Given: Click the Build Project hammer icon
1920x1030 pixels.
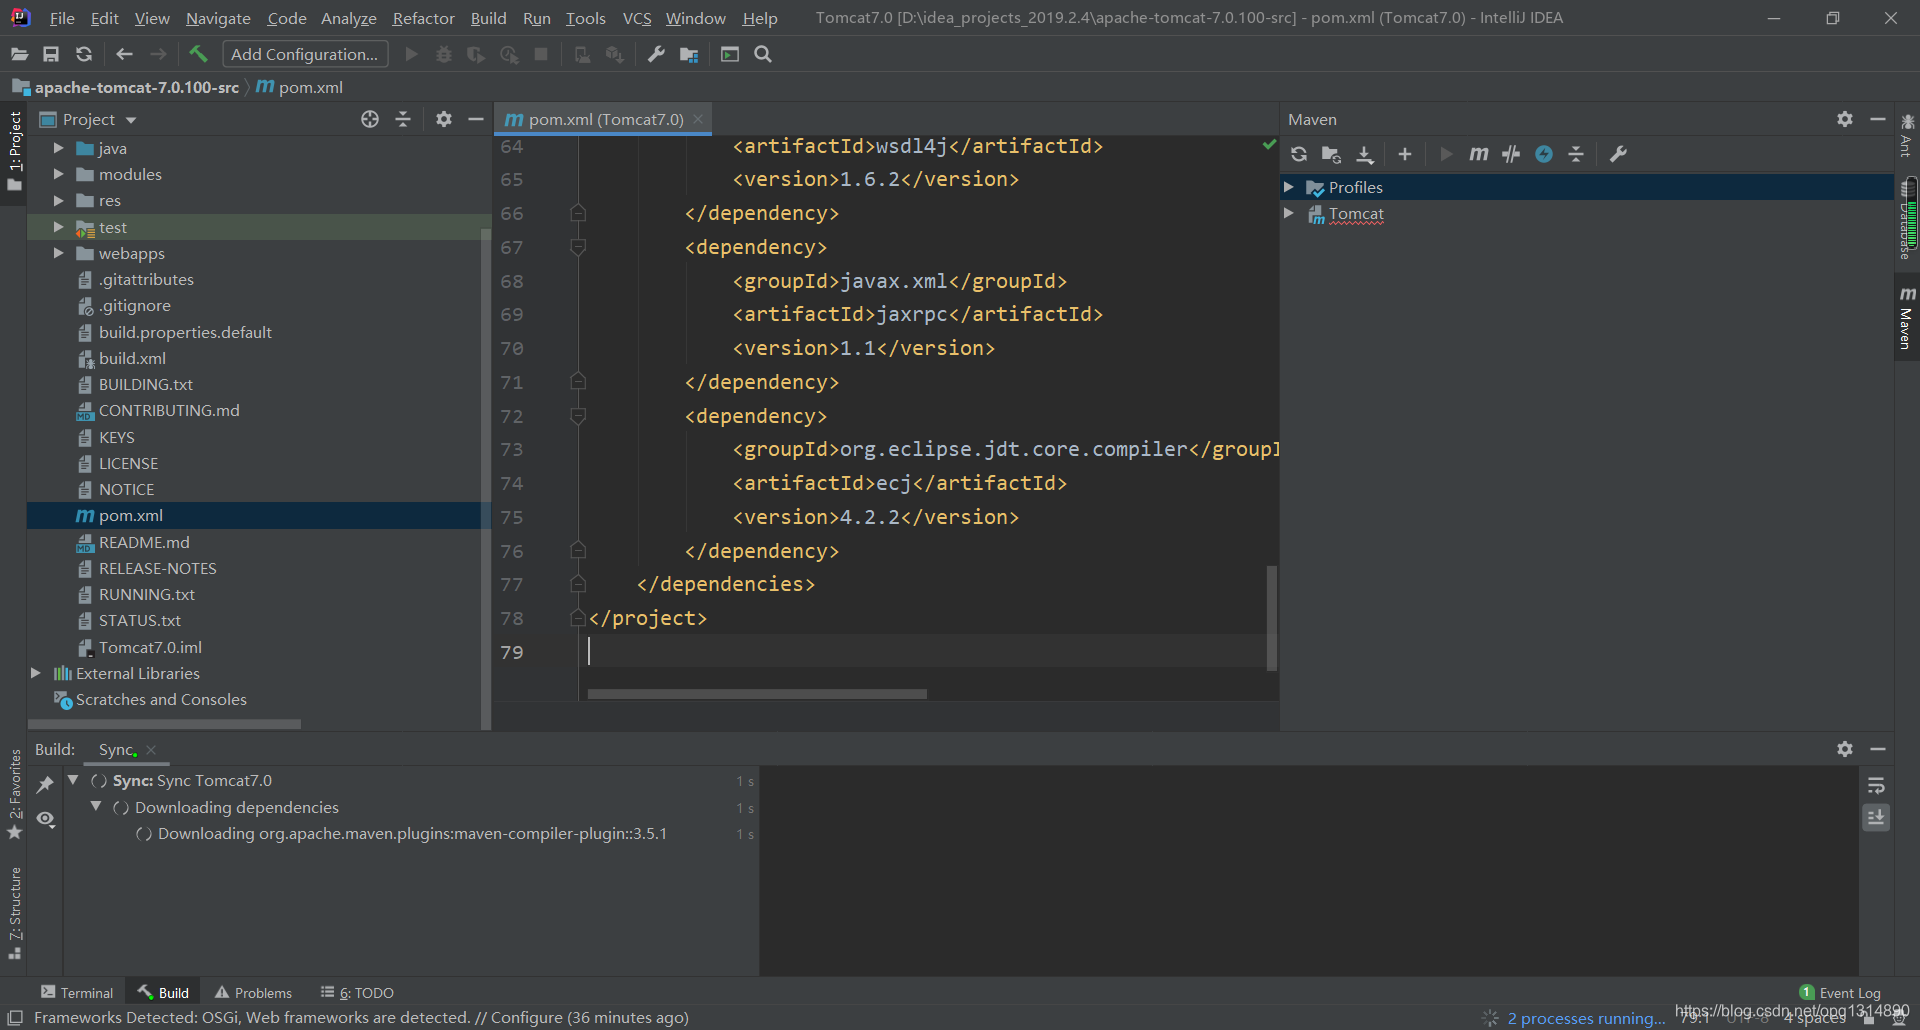Looking at the screenshot, I should pos(198,54).
